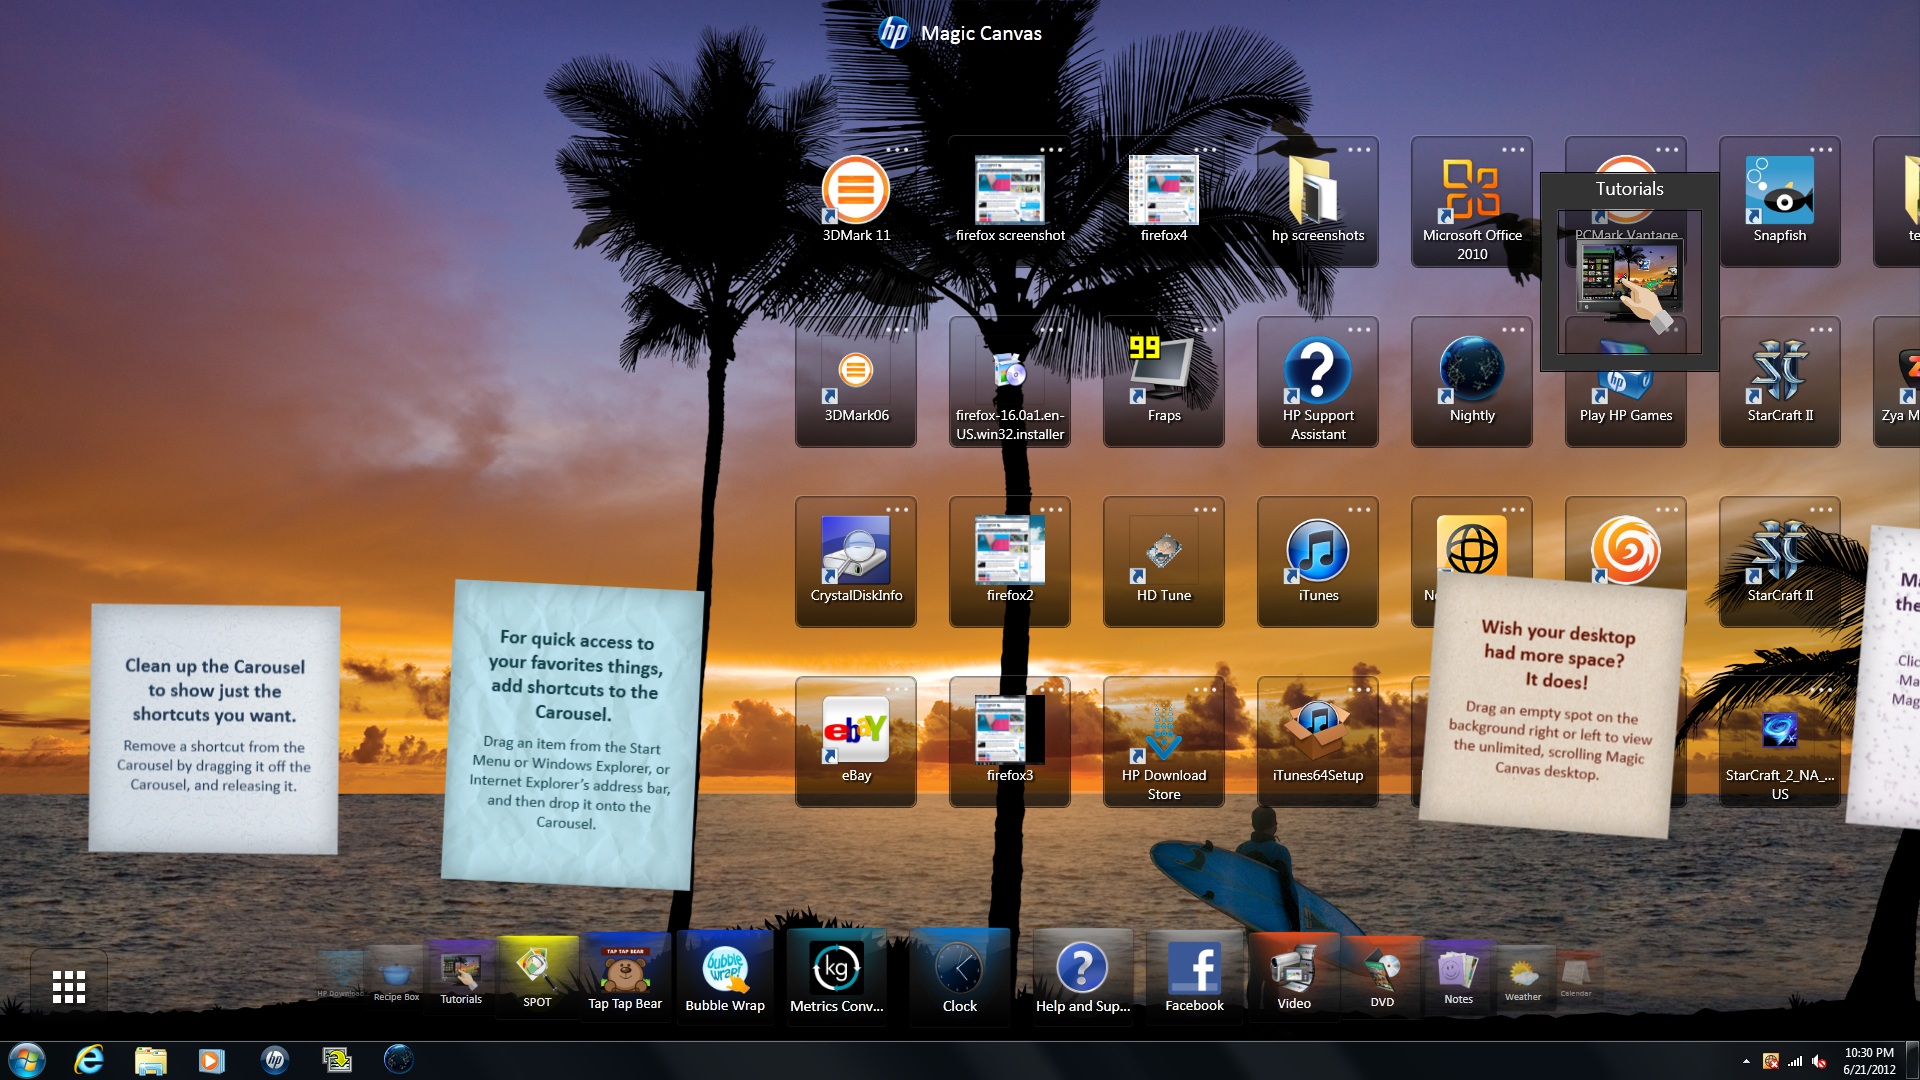Image resolution: width=1920 pixels, height=1080 pixels.
Task: Open the CrystalDiskInfo shortcut
Action: click(x=856, y=561)
